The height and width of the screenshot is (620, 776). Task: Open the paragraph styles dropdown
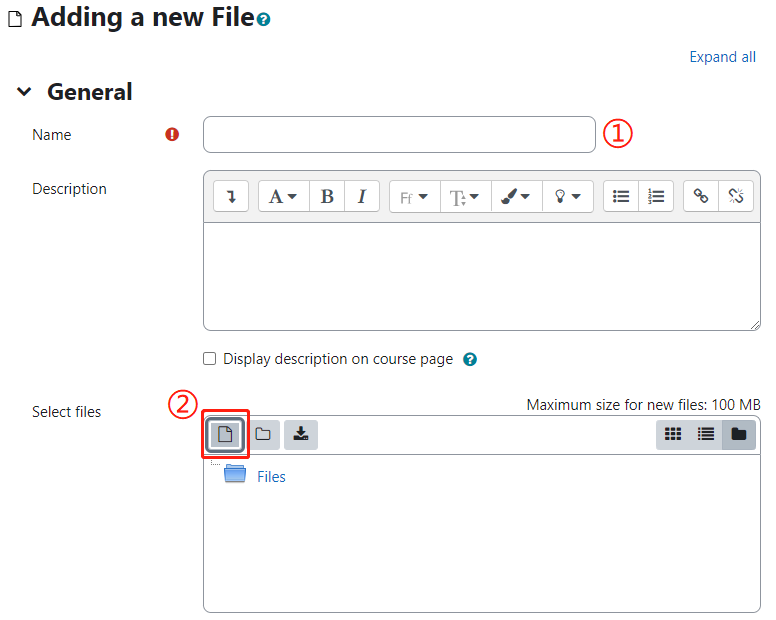[284, 196]
